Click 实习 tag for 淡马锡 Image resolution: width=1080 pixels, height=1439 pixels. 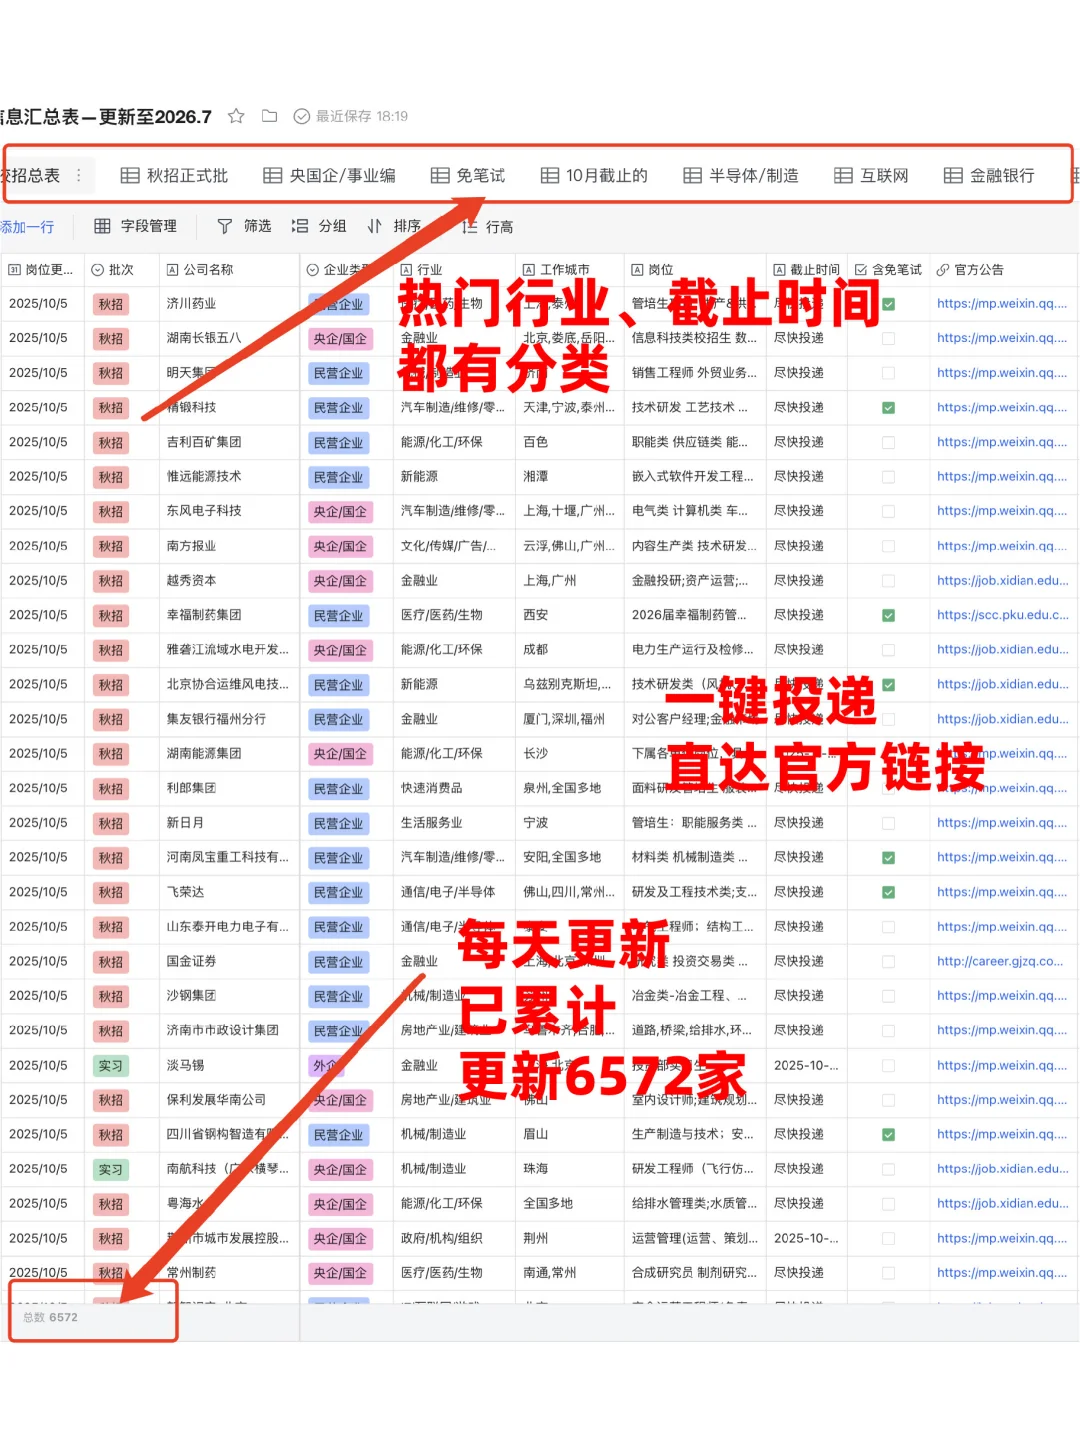110,1066
